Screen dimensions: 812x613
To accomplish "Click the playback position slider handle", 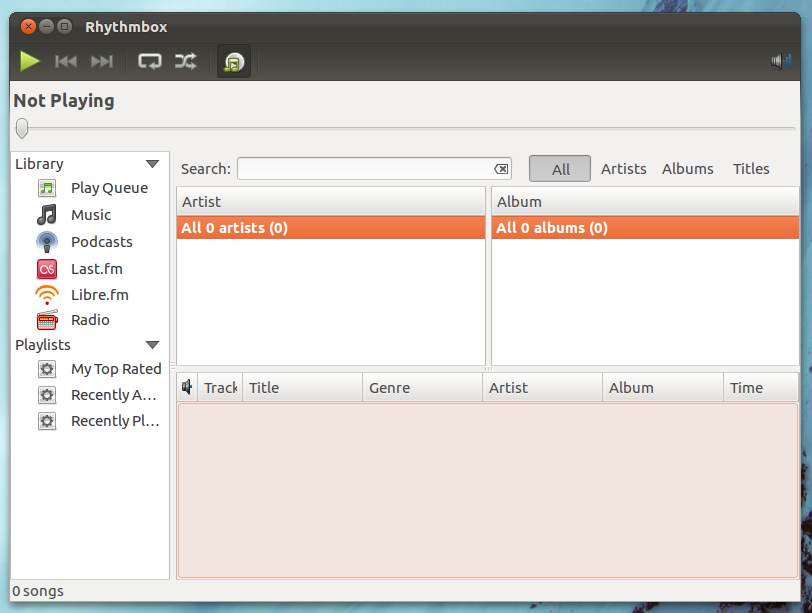I will tap(22, 128).
